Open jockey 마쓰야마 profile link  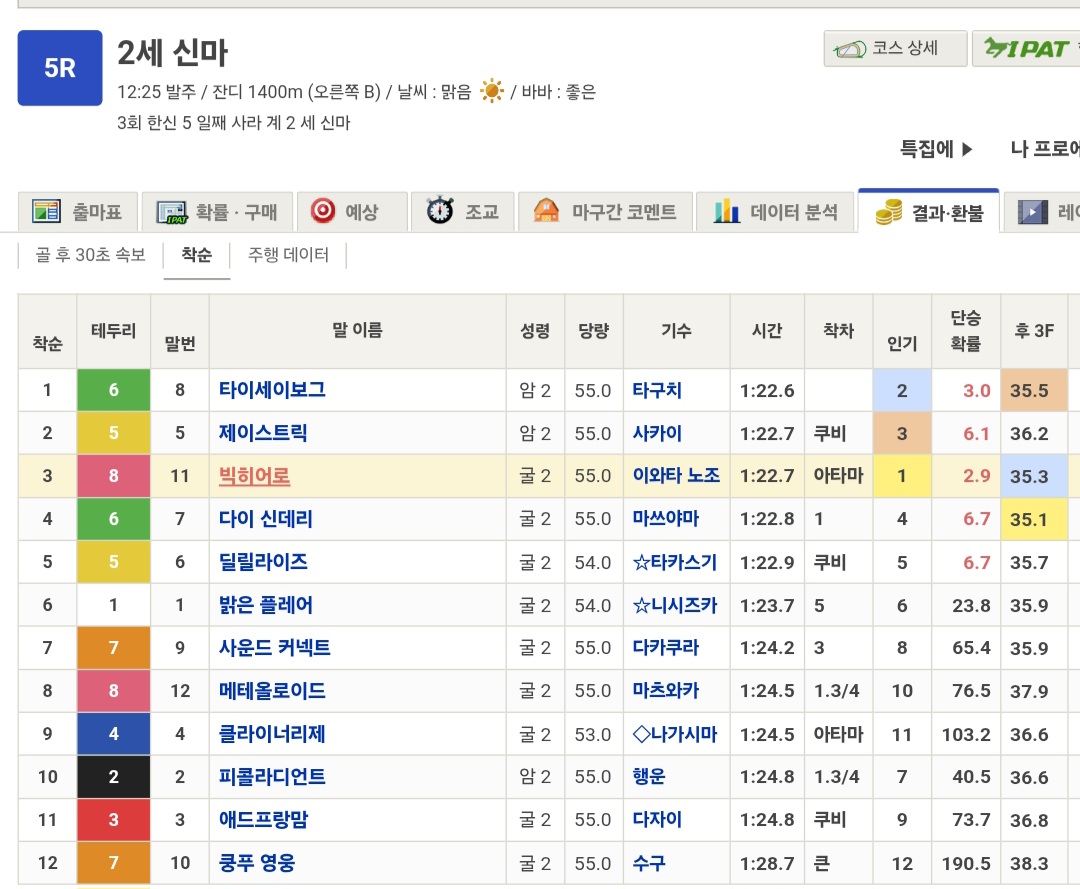click(665, 519)
